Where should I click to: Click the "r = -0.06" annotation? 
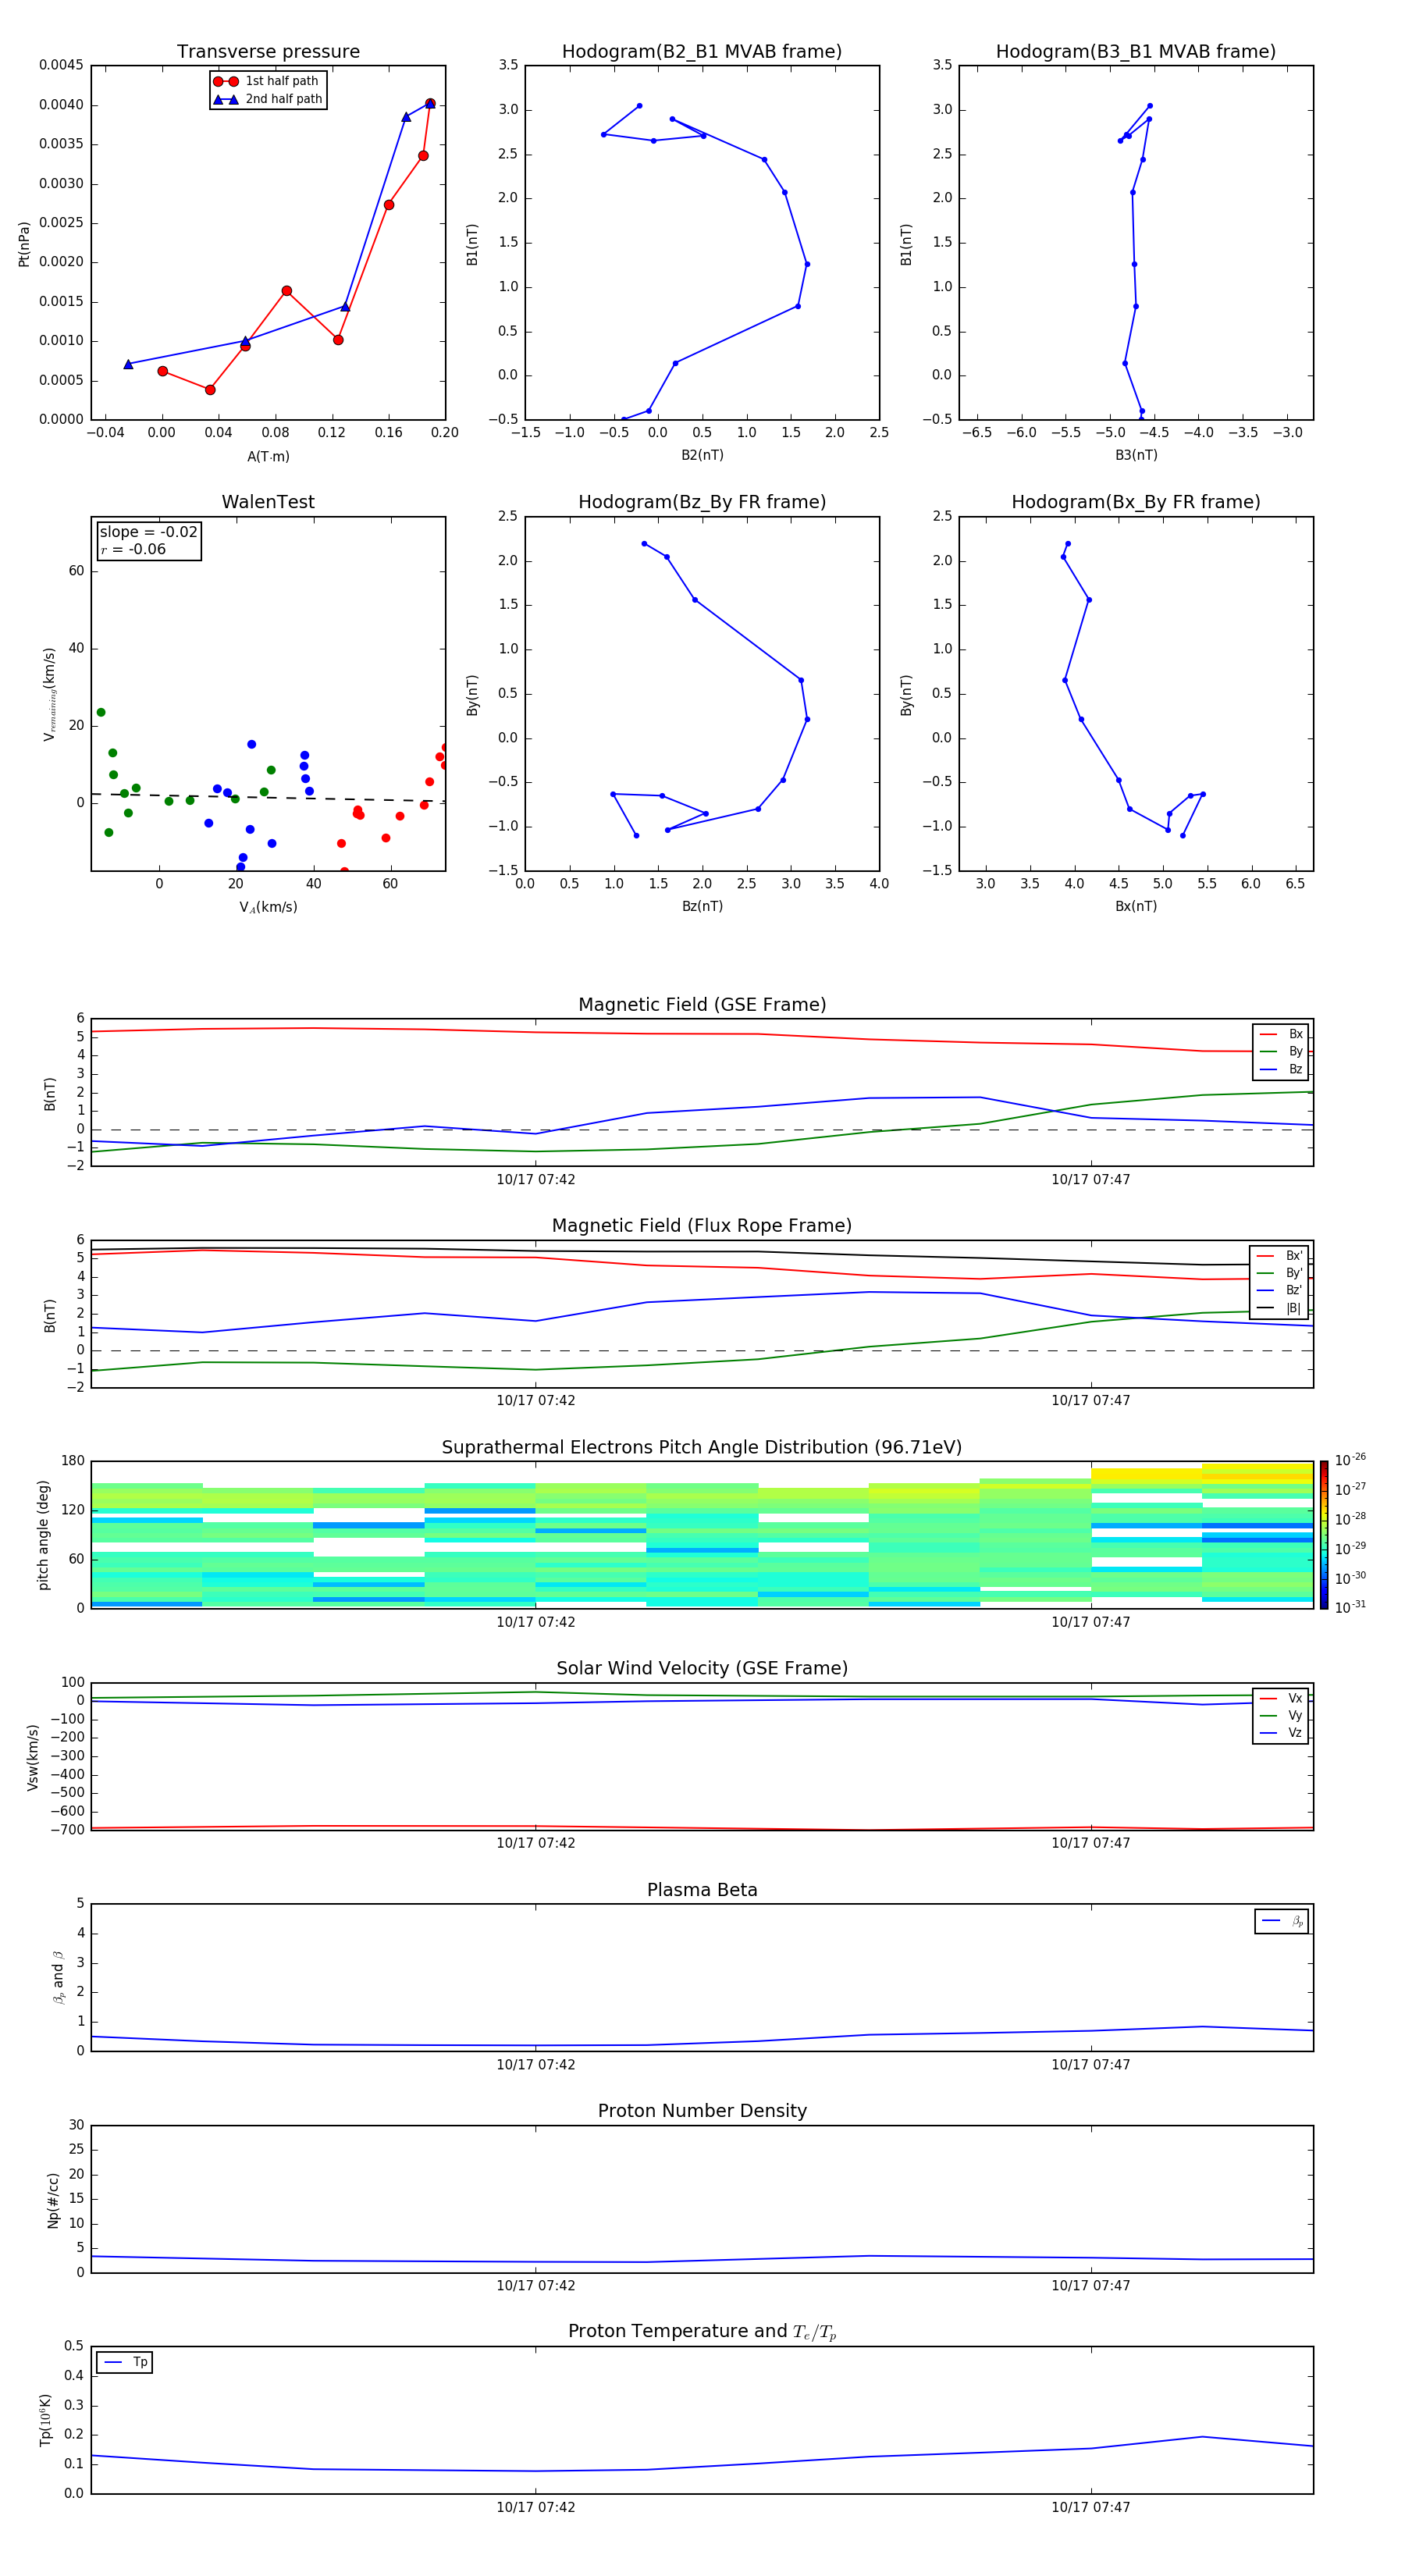[x=133, y=549]
